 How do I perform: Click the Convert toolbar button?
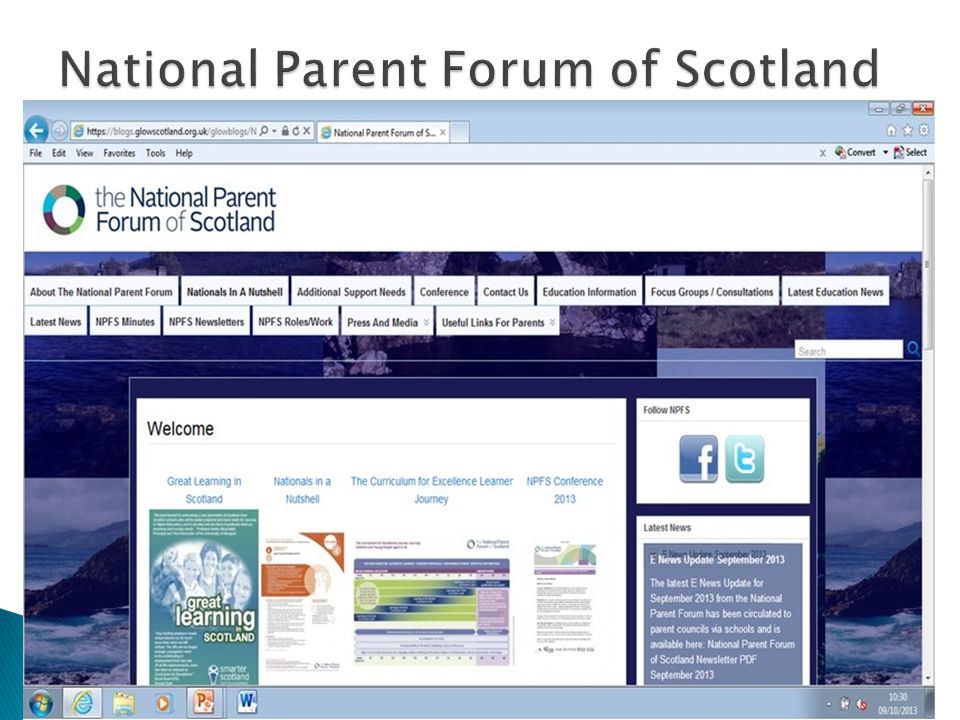pos(855,152)
